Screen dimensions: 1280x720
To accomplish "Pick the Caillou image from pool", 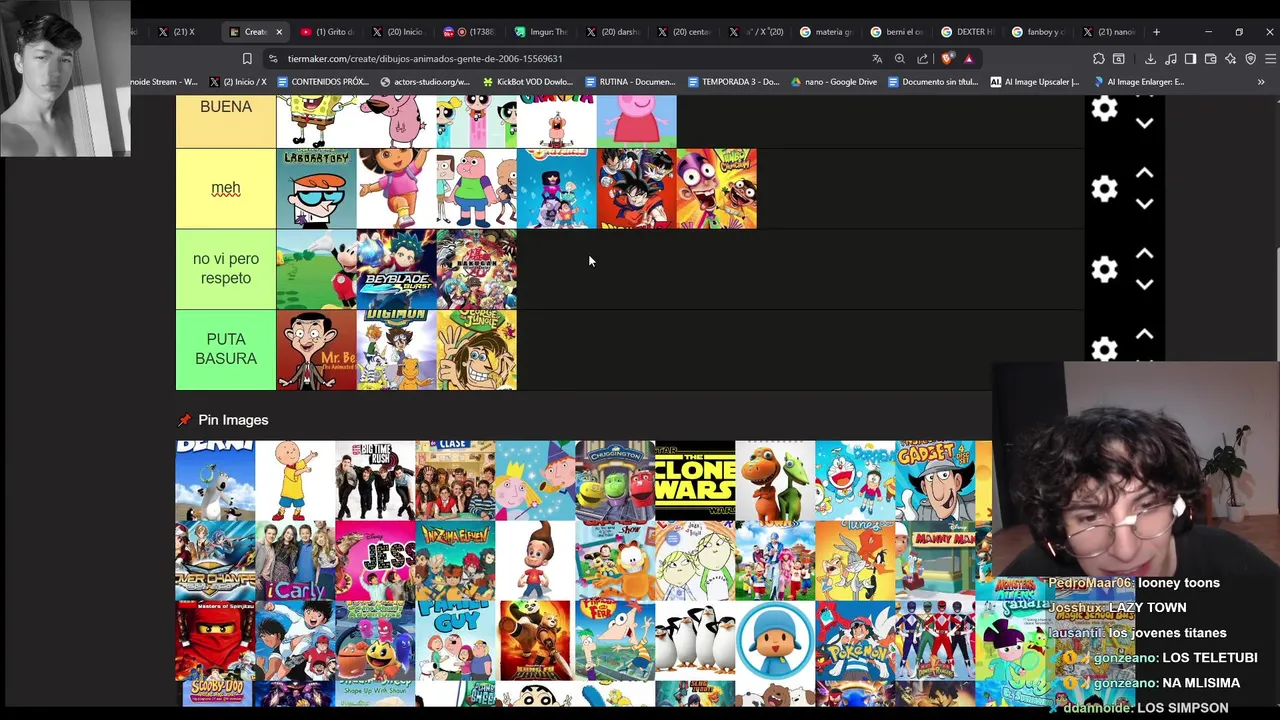I will 295,480.
